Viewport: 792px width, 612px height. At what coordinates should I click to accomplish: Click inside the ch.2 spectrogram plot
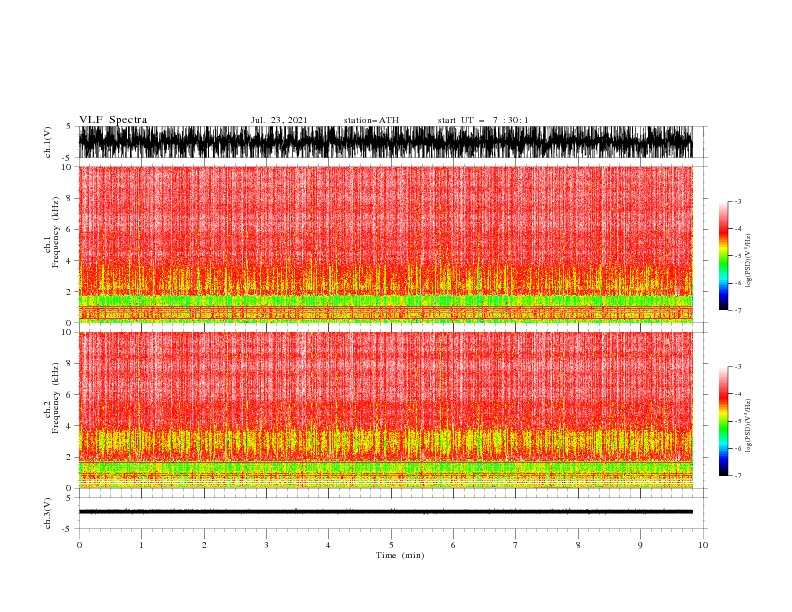[385, 410]
